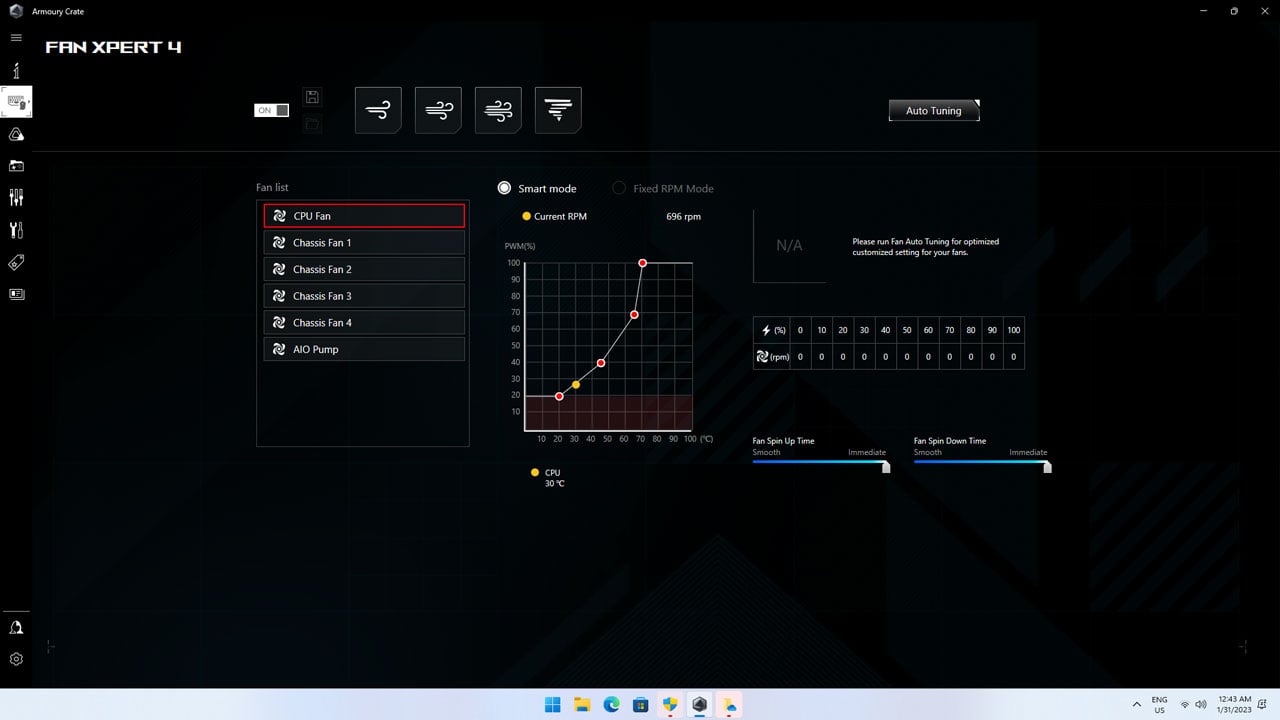Select the Standard fan preset (two winds)

438,110
